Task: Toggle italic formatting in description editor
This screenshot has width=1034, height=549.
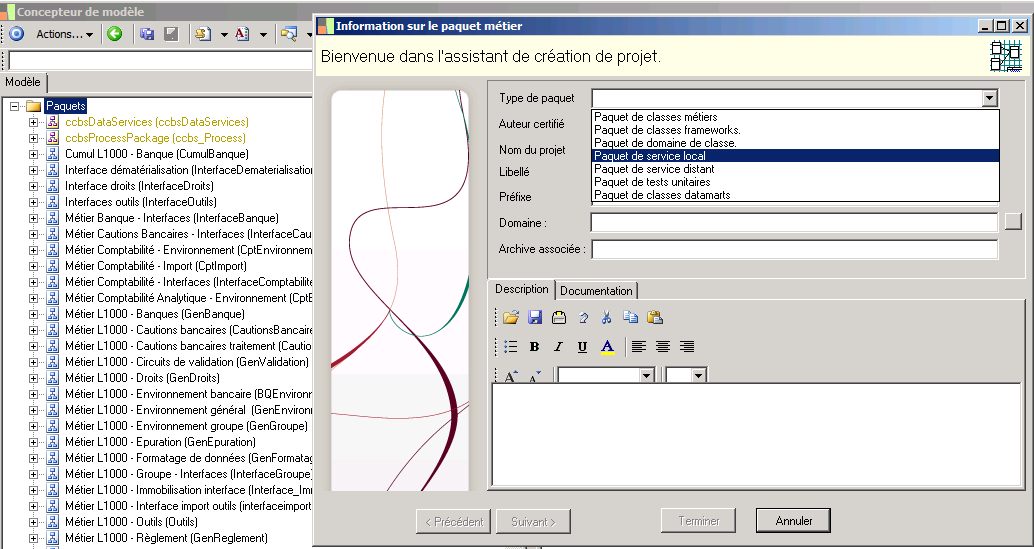Action: click(x=559, y=347)
